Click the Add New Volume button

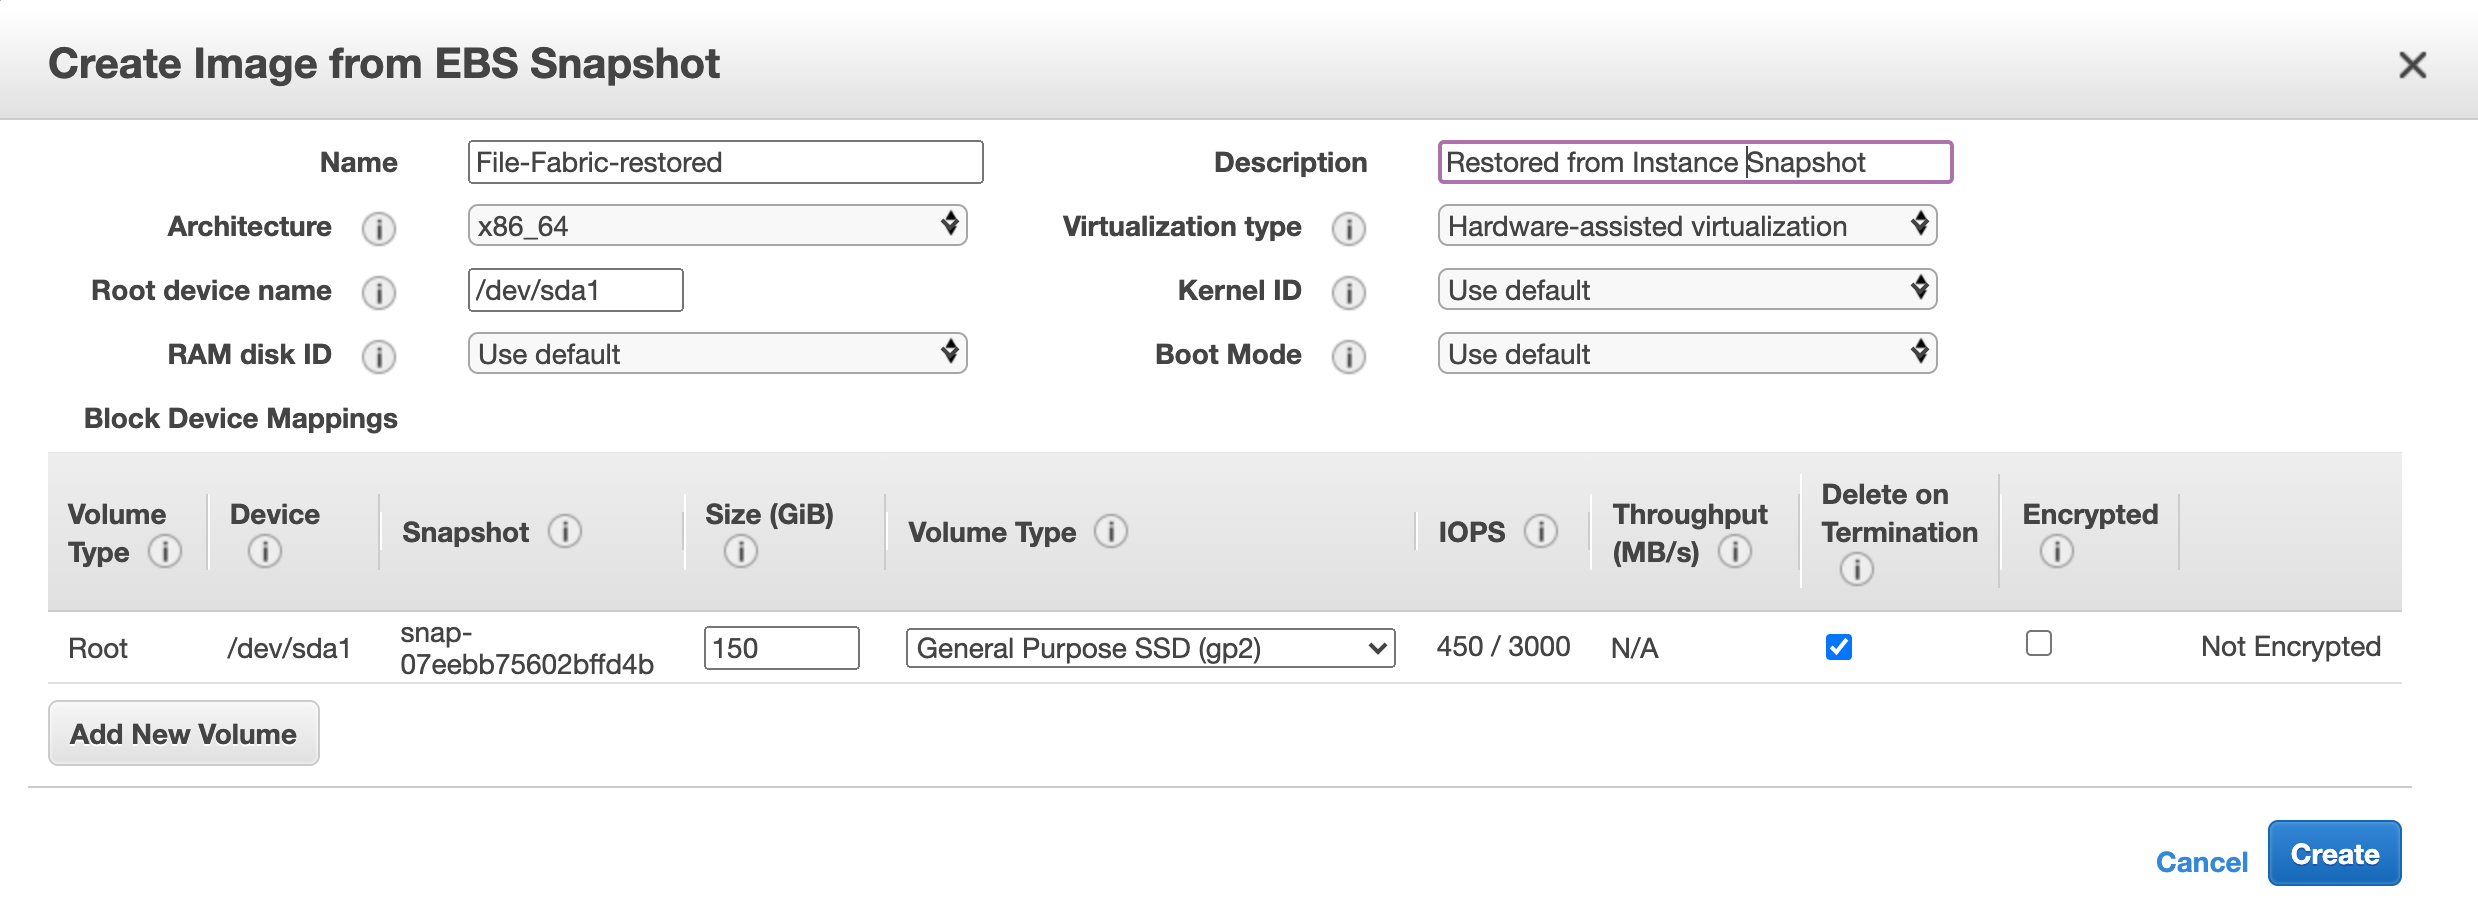point(184,734)
